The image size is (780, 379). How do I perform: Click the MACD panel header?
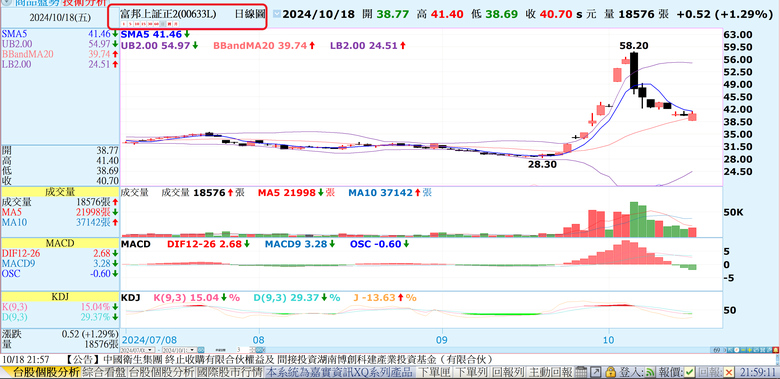(x=60, y=243)
